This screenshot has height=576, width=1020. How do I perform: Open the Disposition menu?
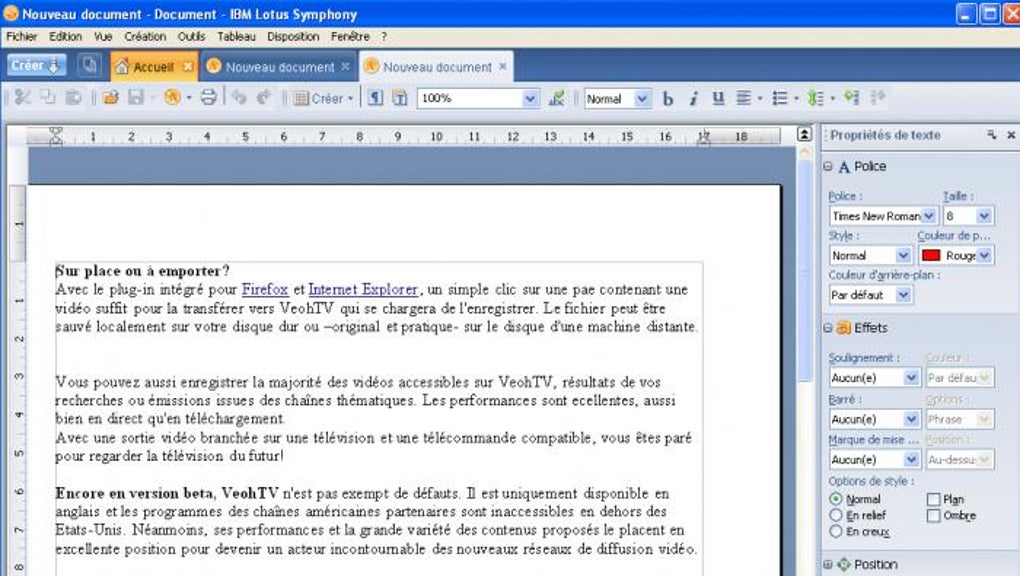293,36
